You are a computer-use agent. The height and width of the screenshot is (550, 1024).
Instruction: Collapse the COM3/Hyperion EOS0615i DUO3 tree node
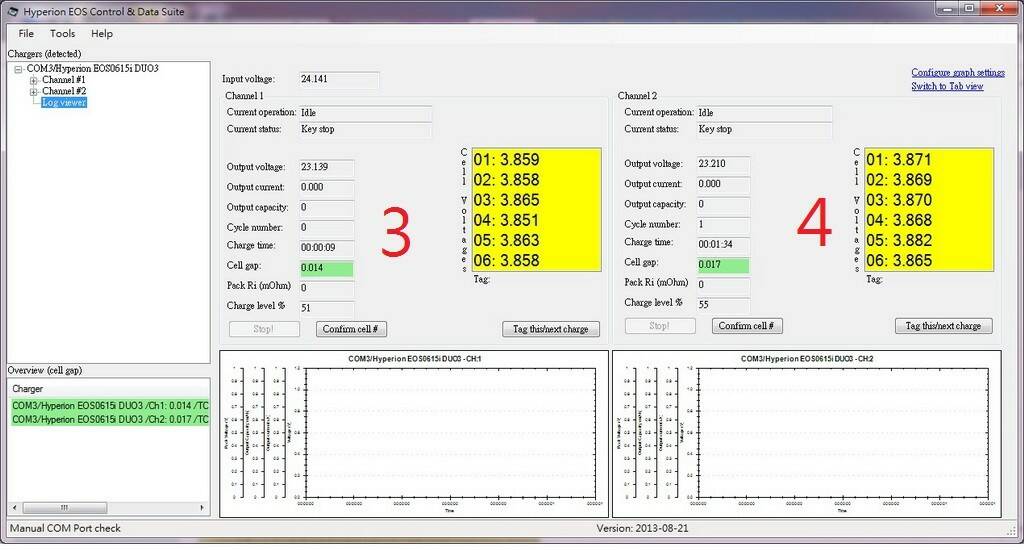click(x=18, y=69)
